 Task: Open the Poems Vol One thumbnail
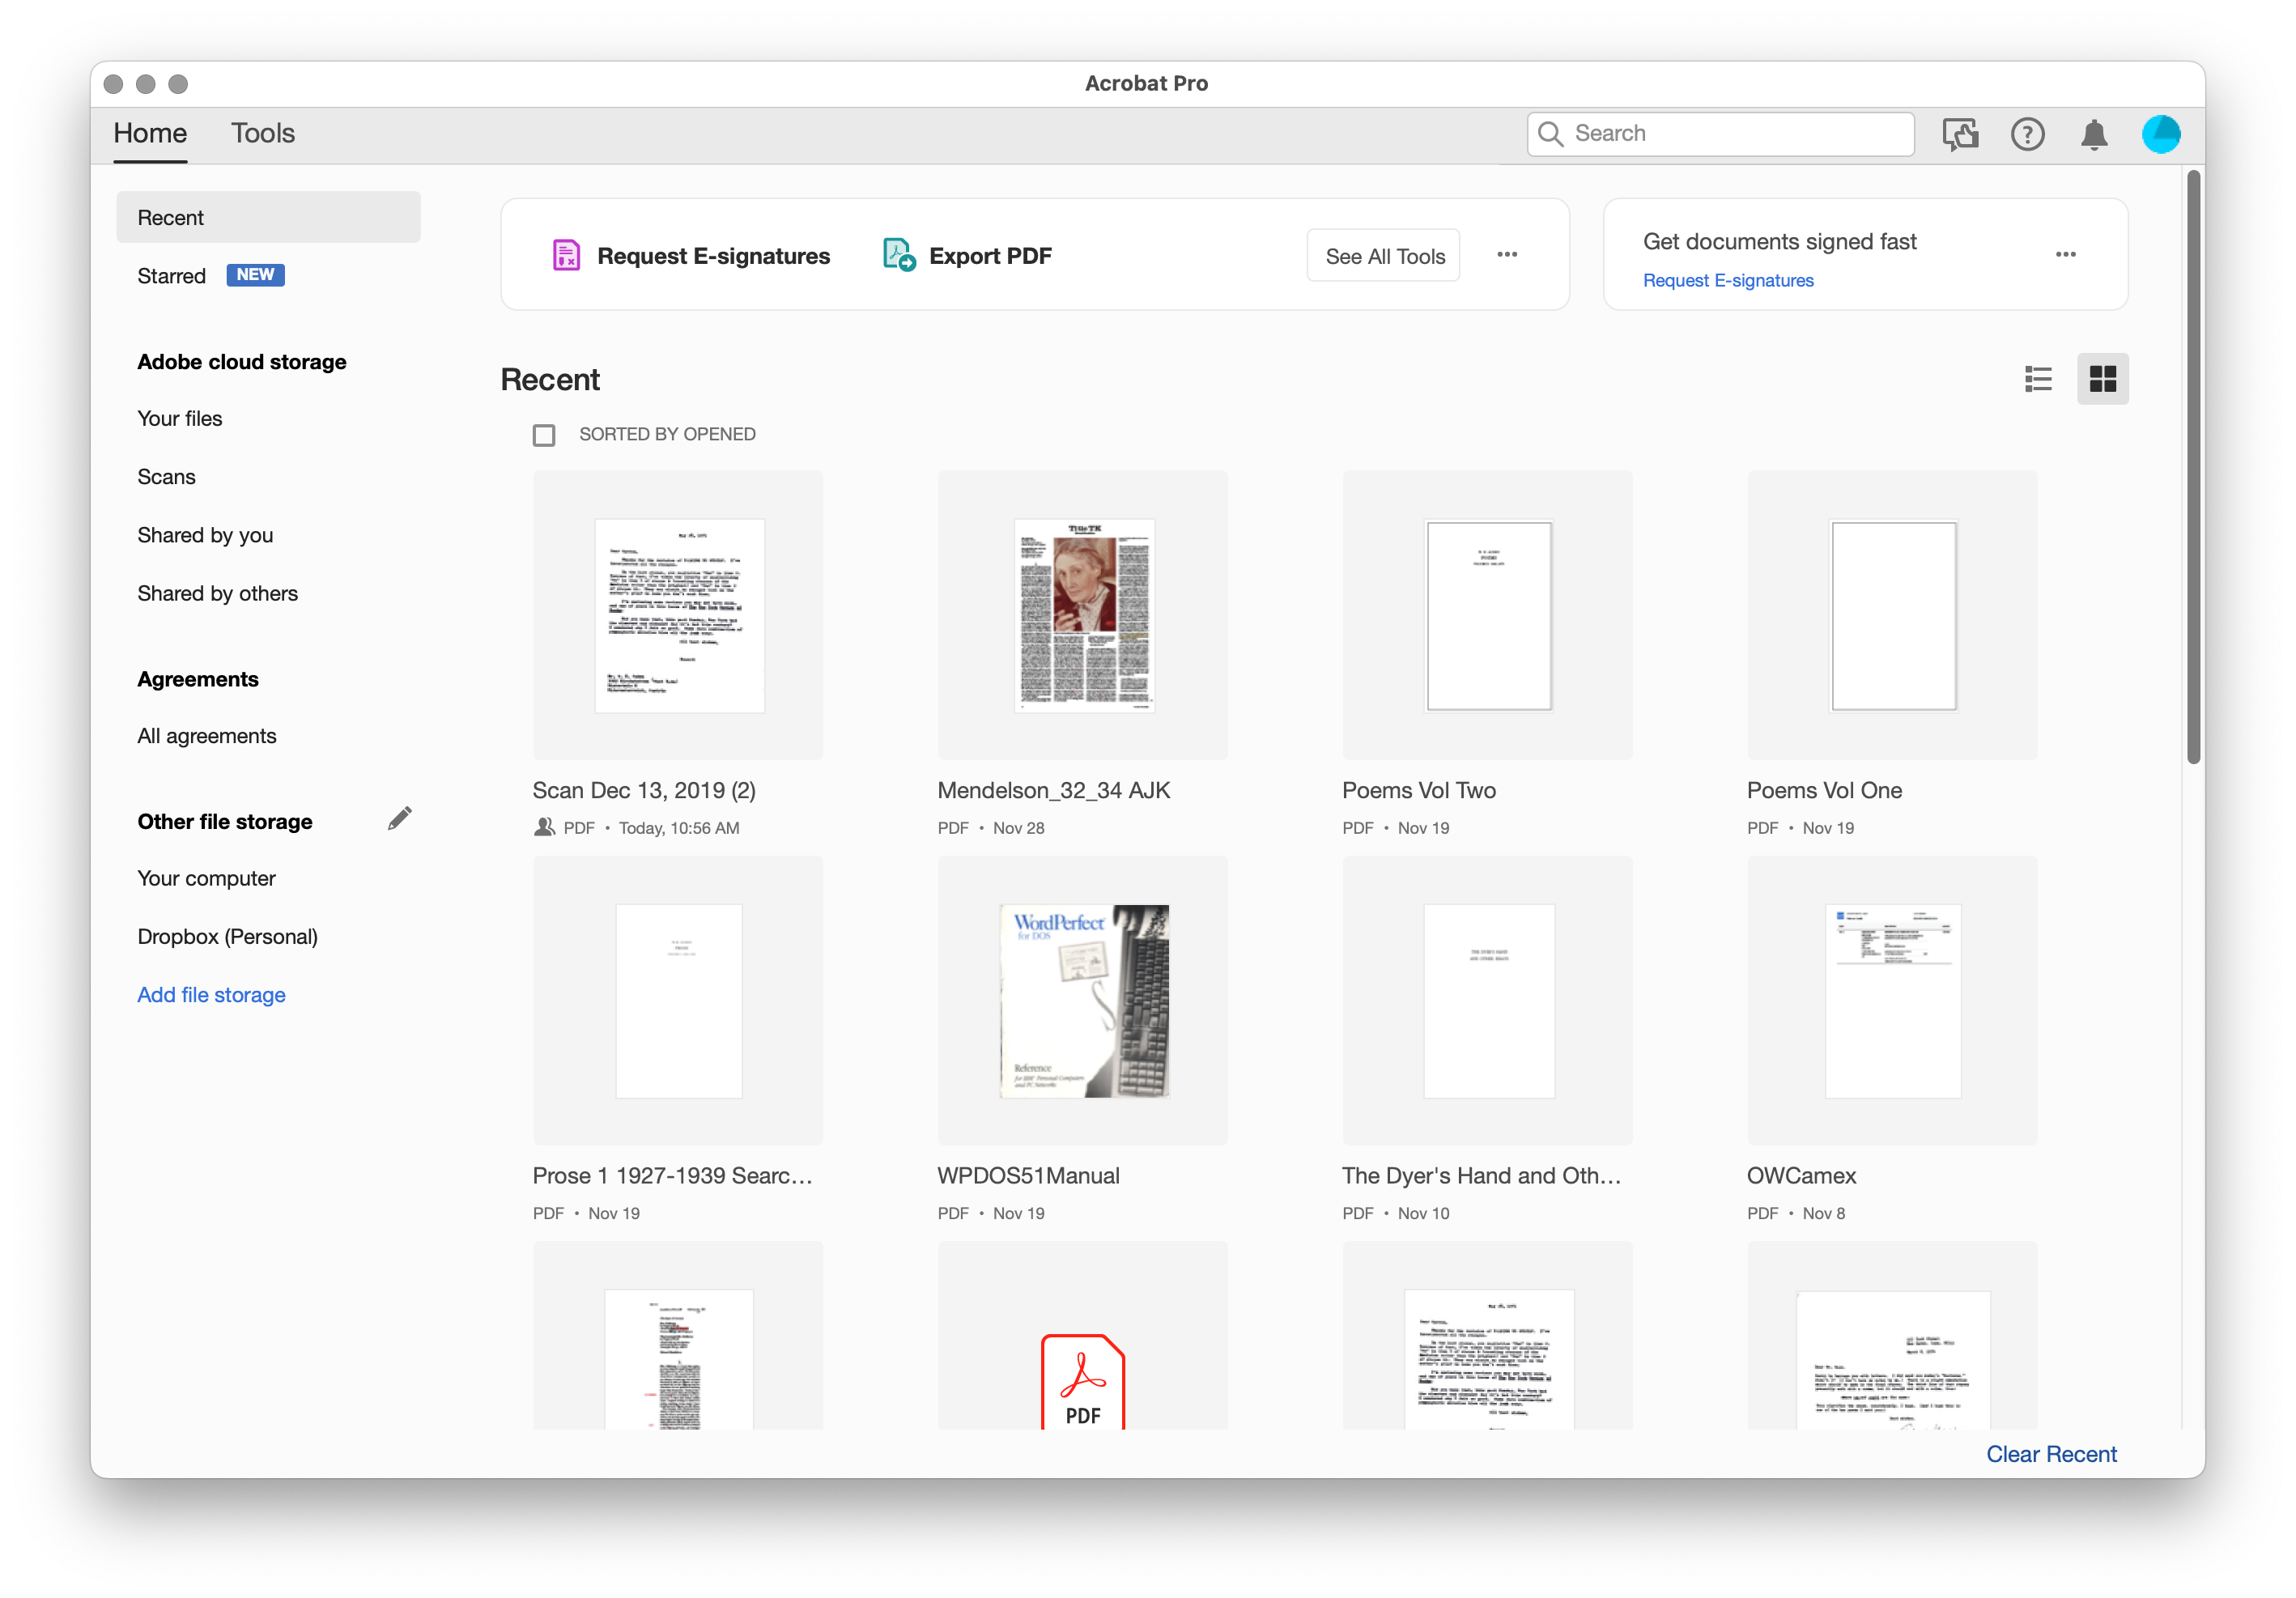point(1893,615)
